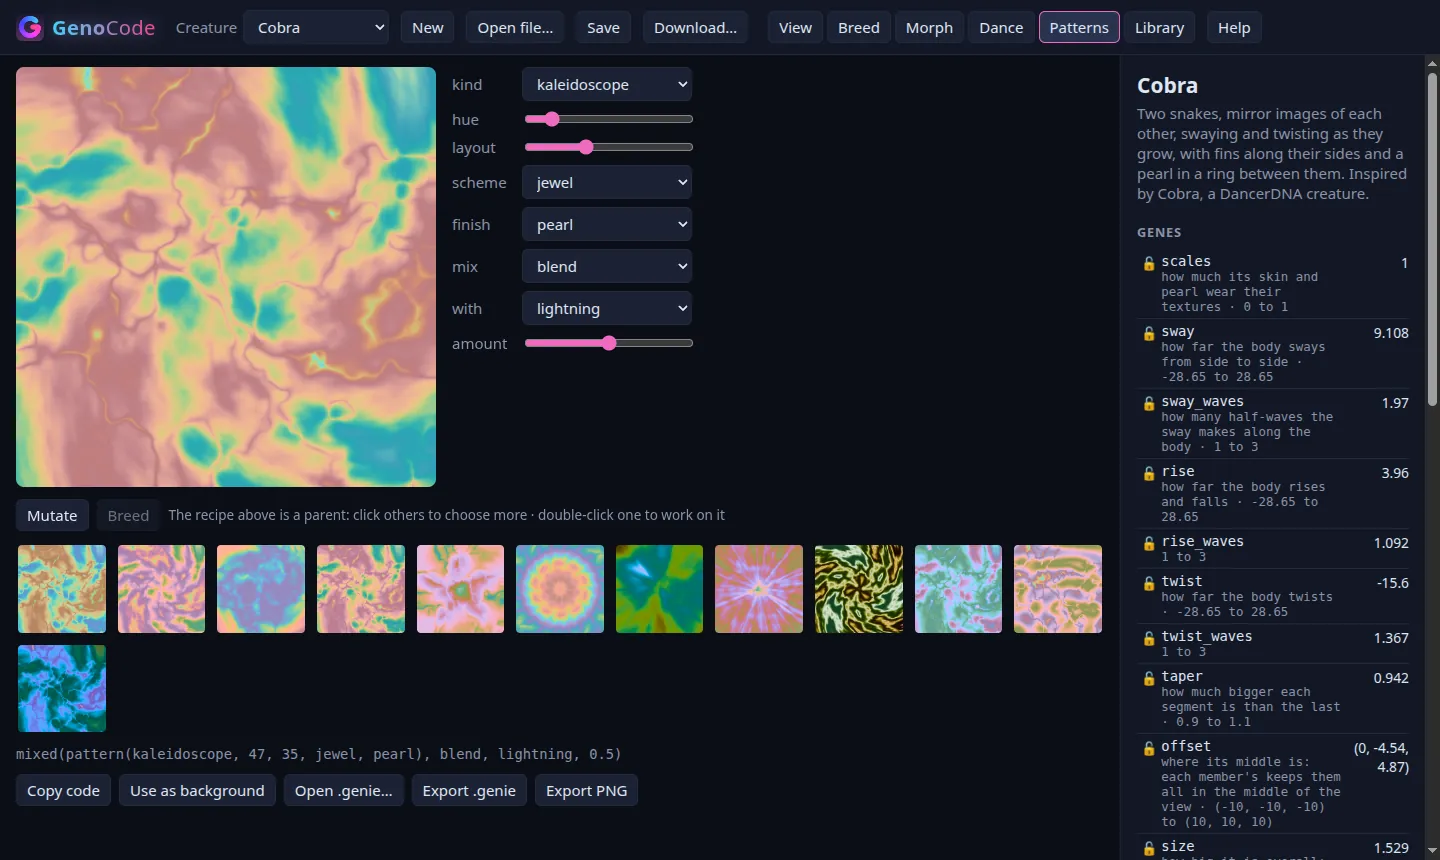Open the Help menu

pyautogui.click(x=1234, y=28)
